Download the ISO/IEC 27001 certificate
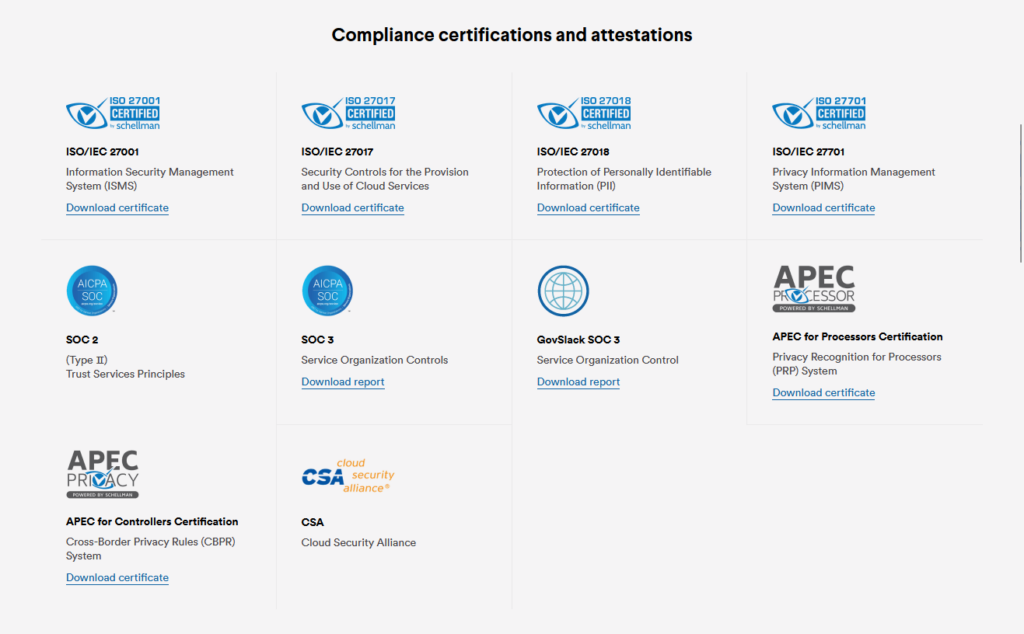1024x634 pixels. 117,208
